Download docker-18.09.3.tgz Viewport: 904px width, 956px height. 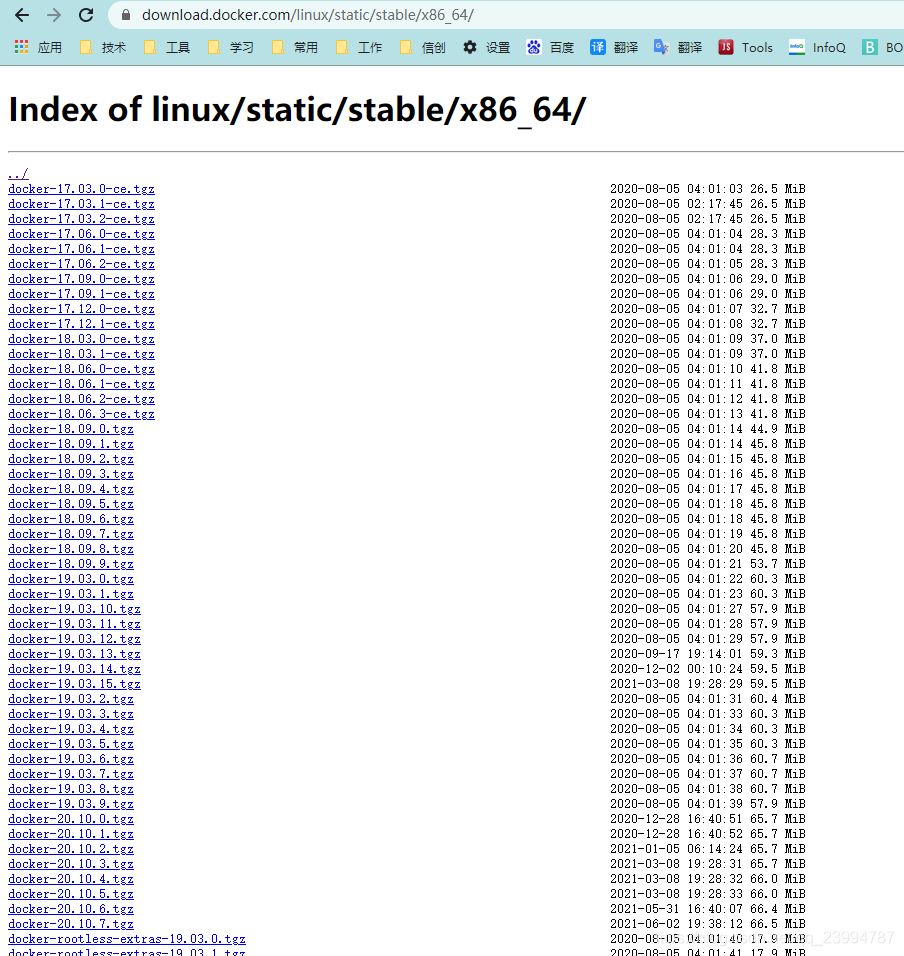71,474
